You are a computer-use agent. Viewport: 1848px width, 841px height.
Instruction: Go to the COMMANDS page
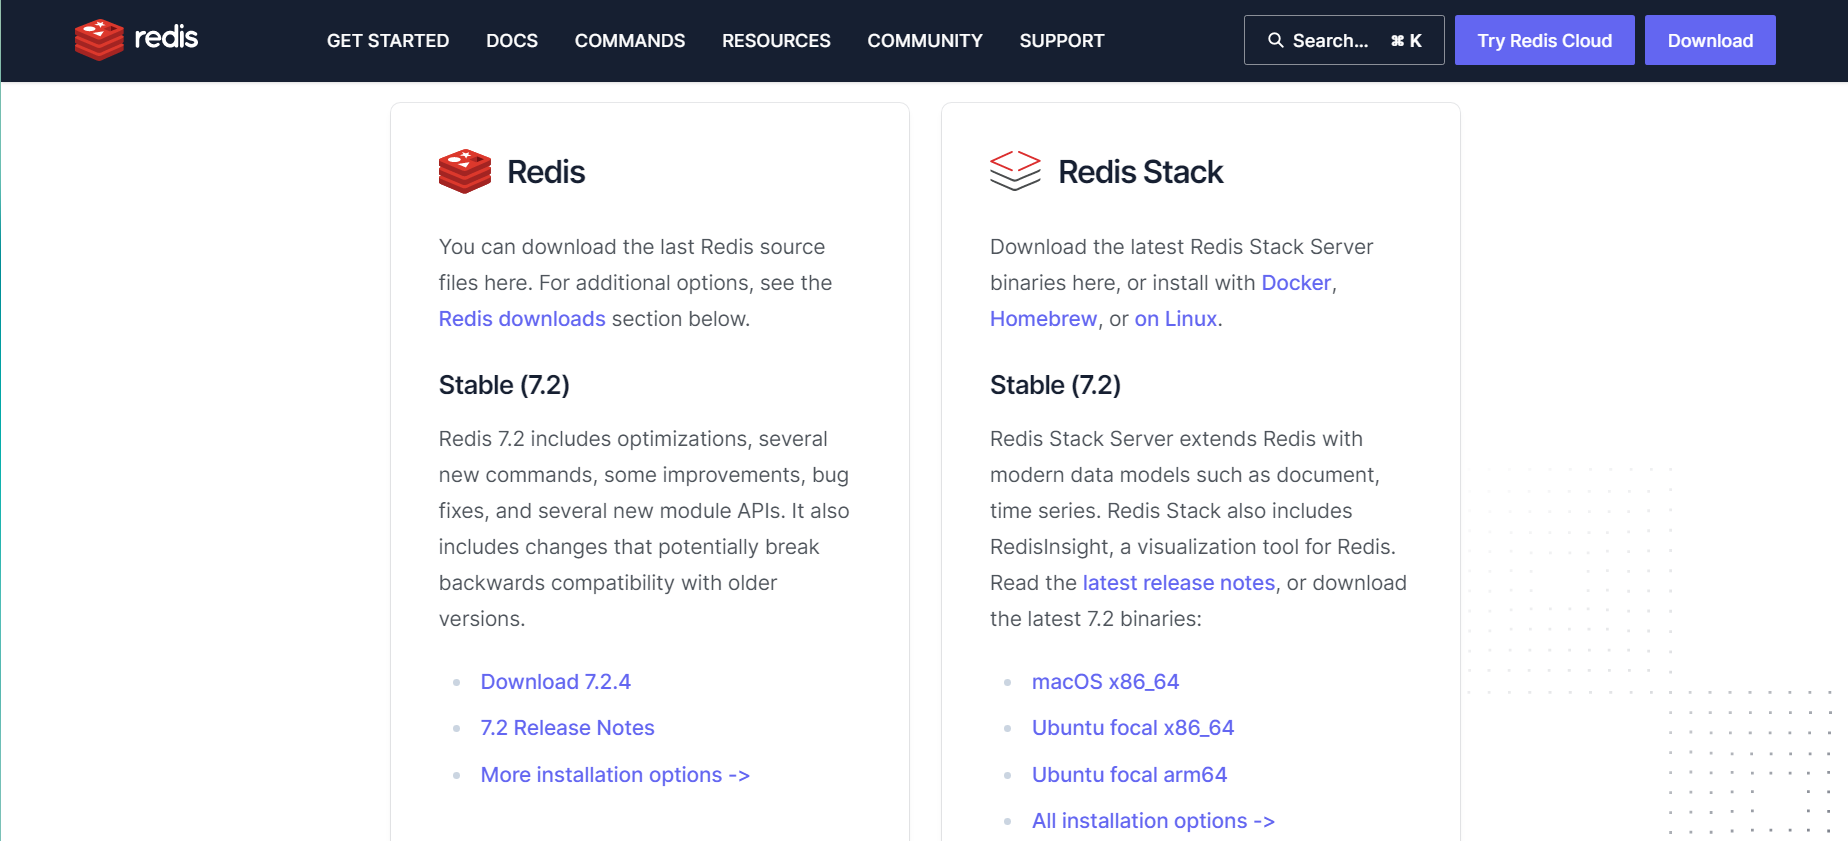point(630,41)
